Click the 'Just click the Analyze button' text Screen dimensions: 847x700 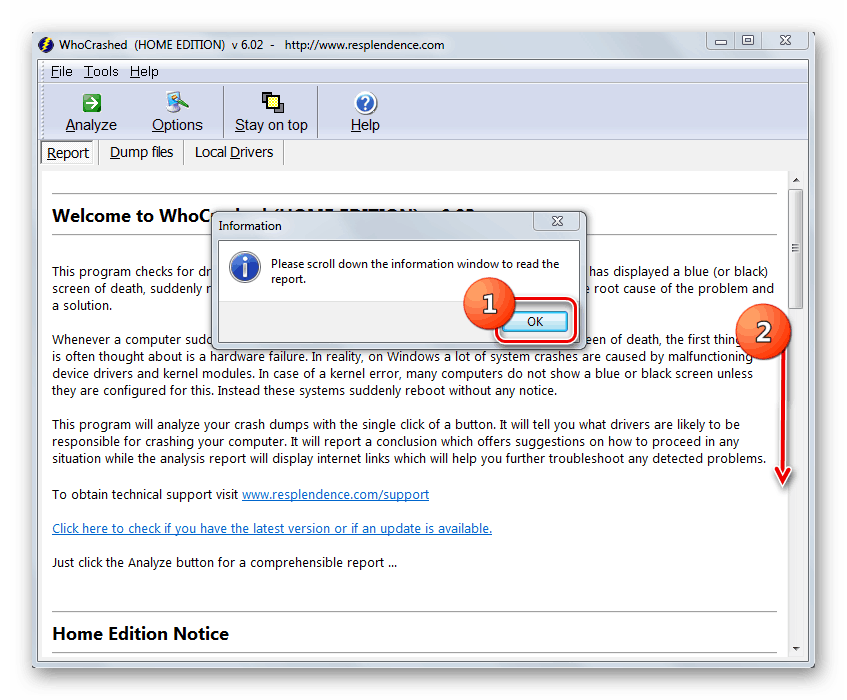tap(224, 562)
